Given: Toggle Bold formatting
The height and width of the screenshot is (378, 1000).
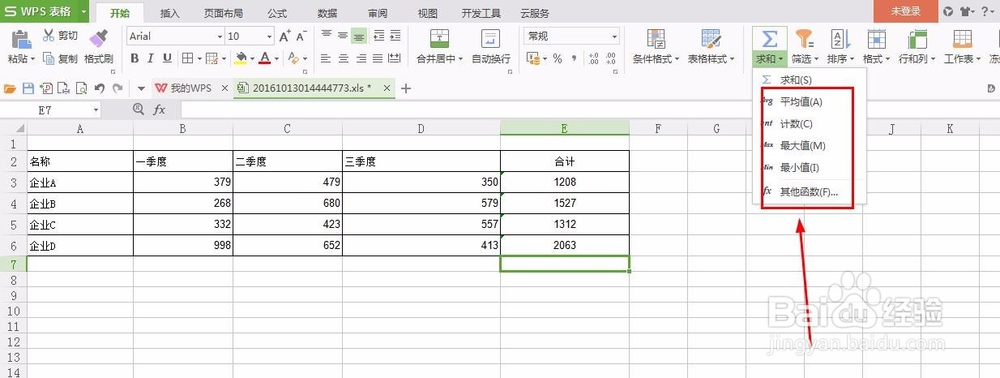Looking at the screenshot, I should (x=135, y=59).
